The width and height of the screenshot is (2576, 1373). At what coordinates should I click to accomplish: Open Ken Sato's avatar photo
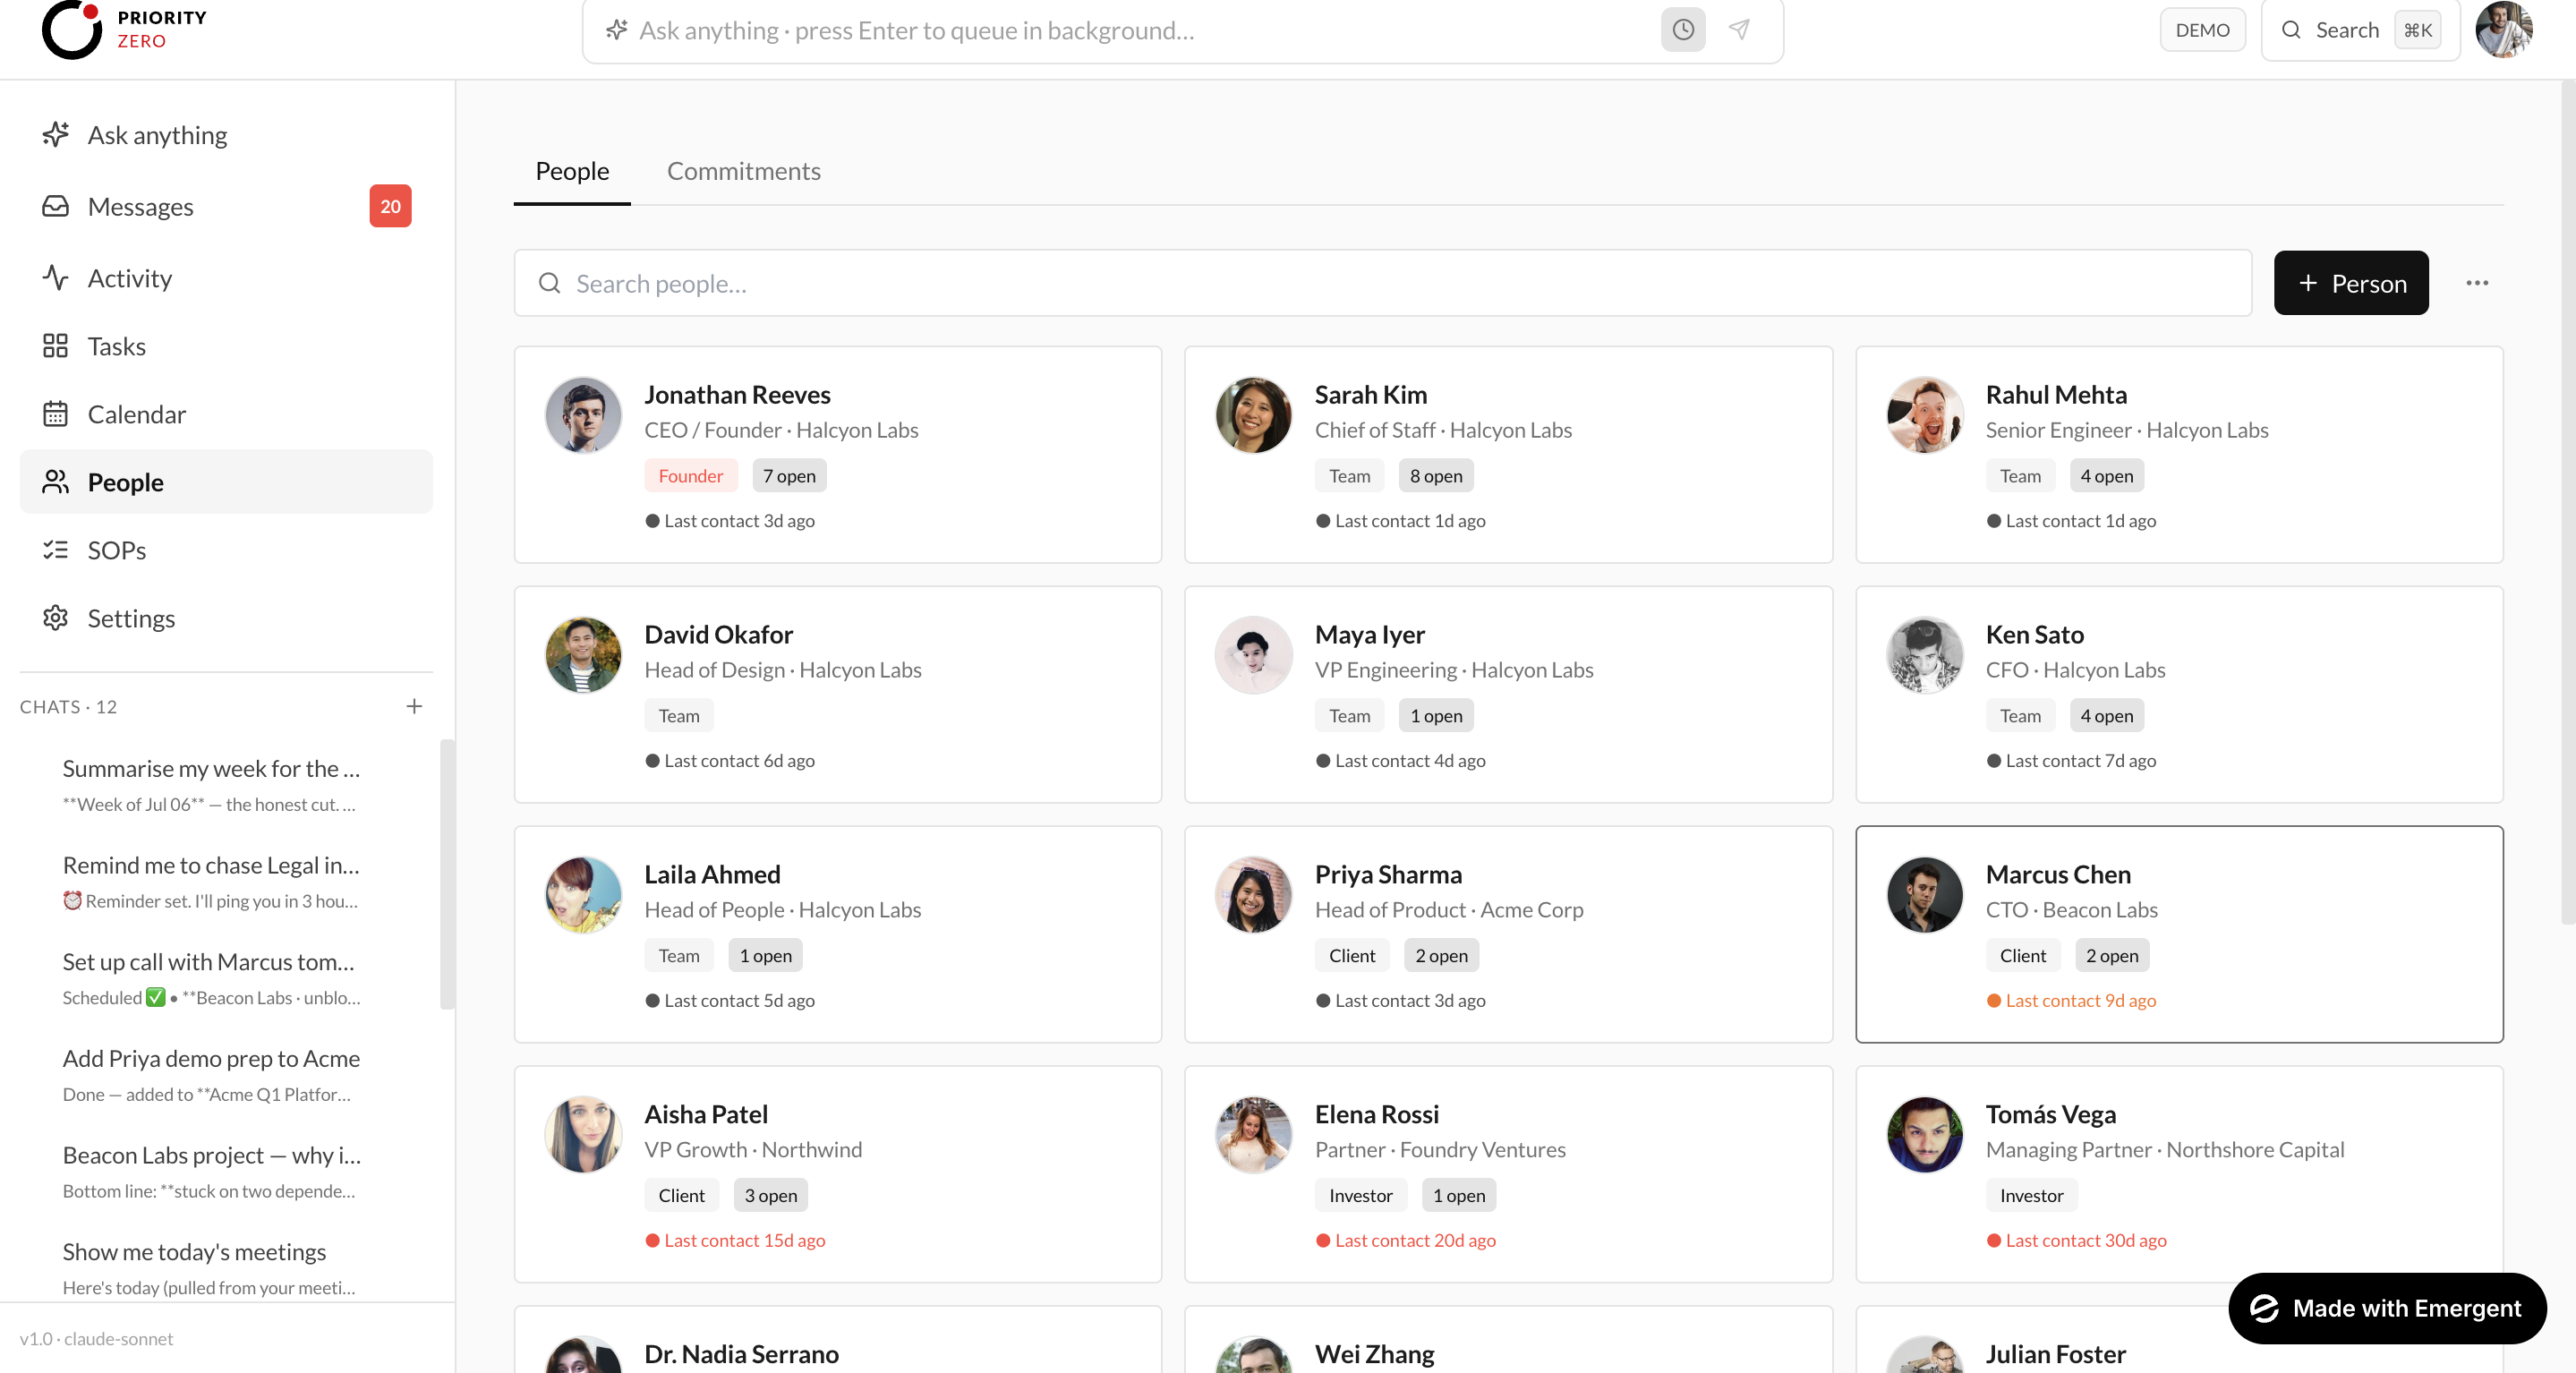1924,654
